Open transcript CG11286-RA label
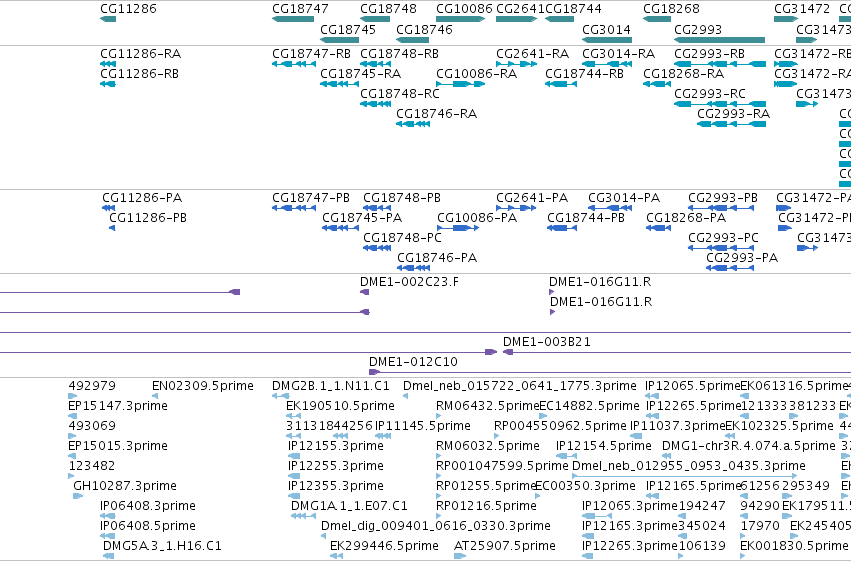 click(x=141, y=54)
